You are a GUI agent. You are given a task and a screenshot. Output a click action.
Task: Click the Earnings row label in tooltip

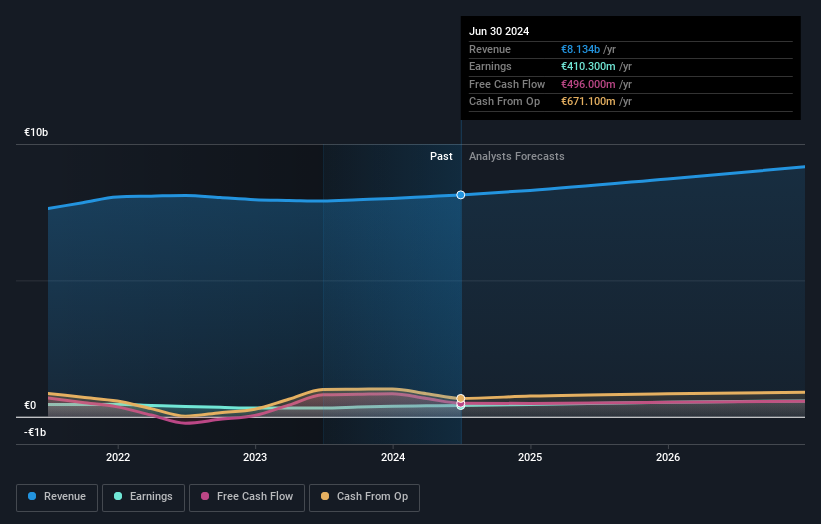[x=490, y=66]
